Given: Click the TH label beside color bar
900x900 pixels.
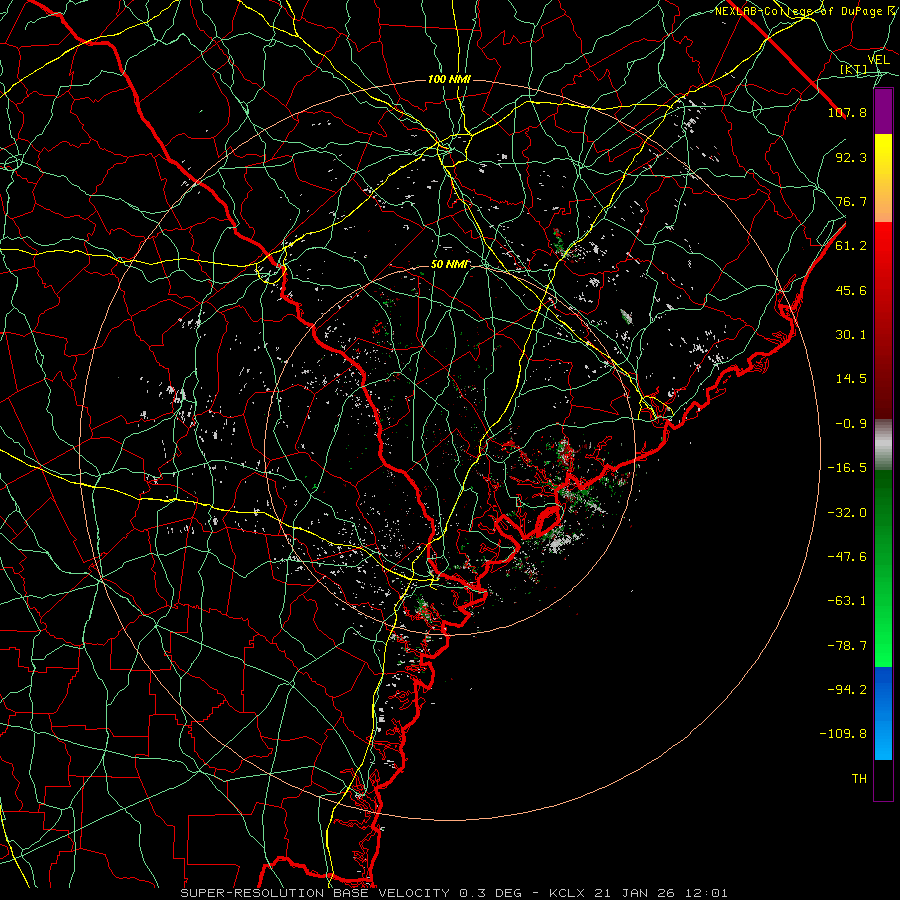Looking at the screenshot, I should (x=859, y=779).
